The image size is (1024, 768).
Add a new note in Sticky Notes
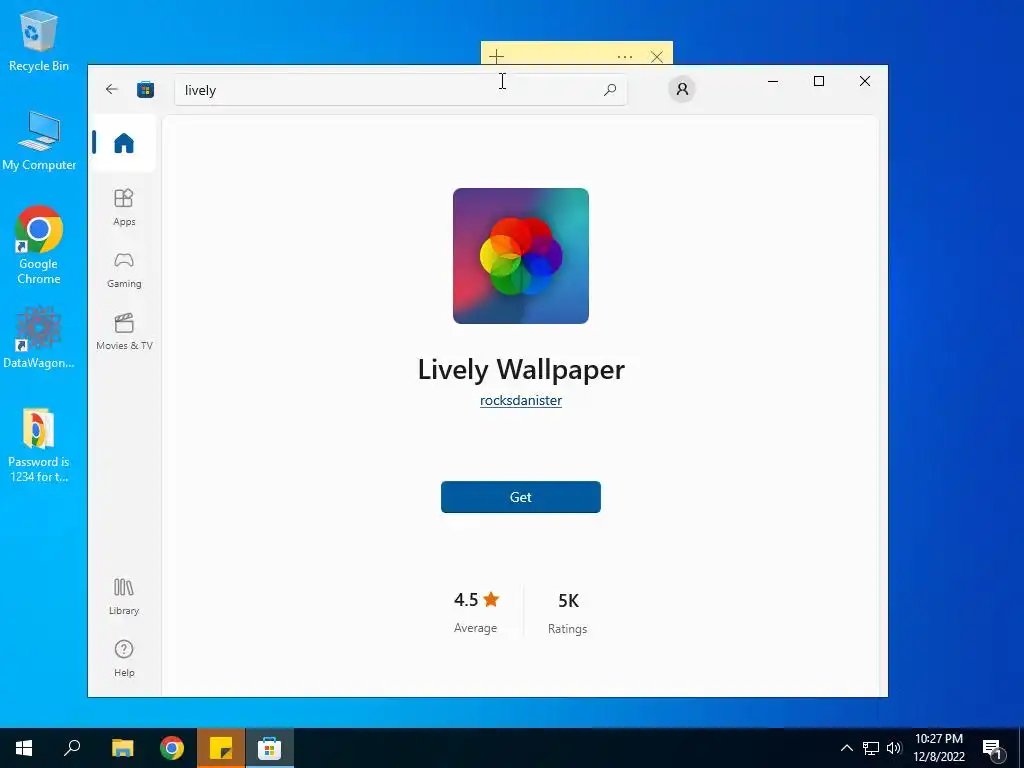coord(496,57)
